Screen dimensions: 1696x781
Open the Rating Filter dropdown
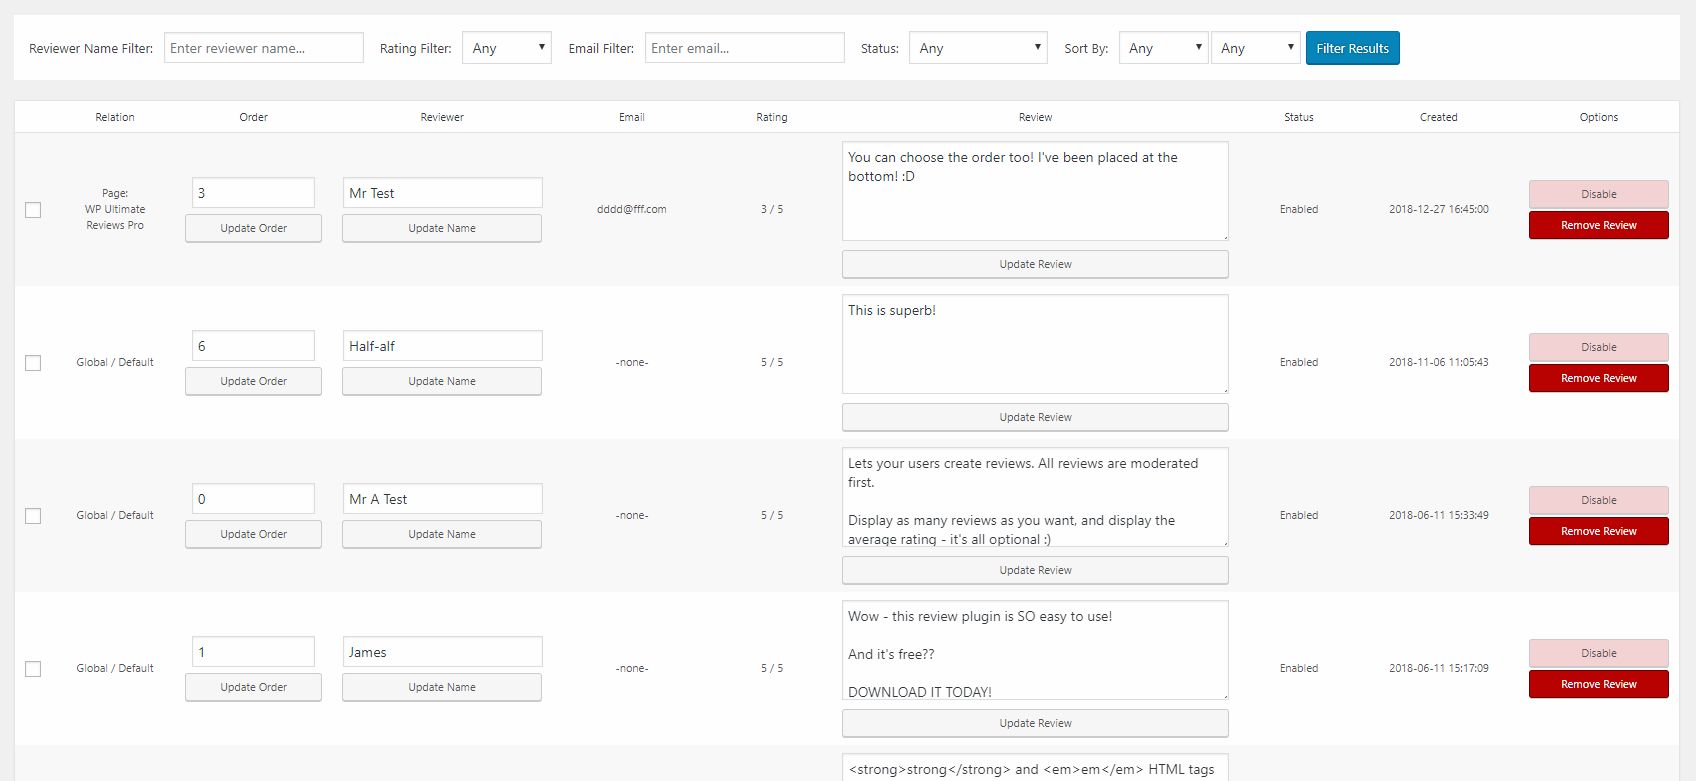pos(506,48)
